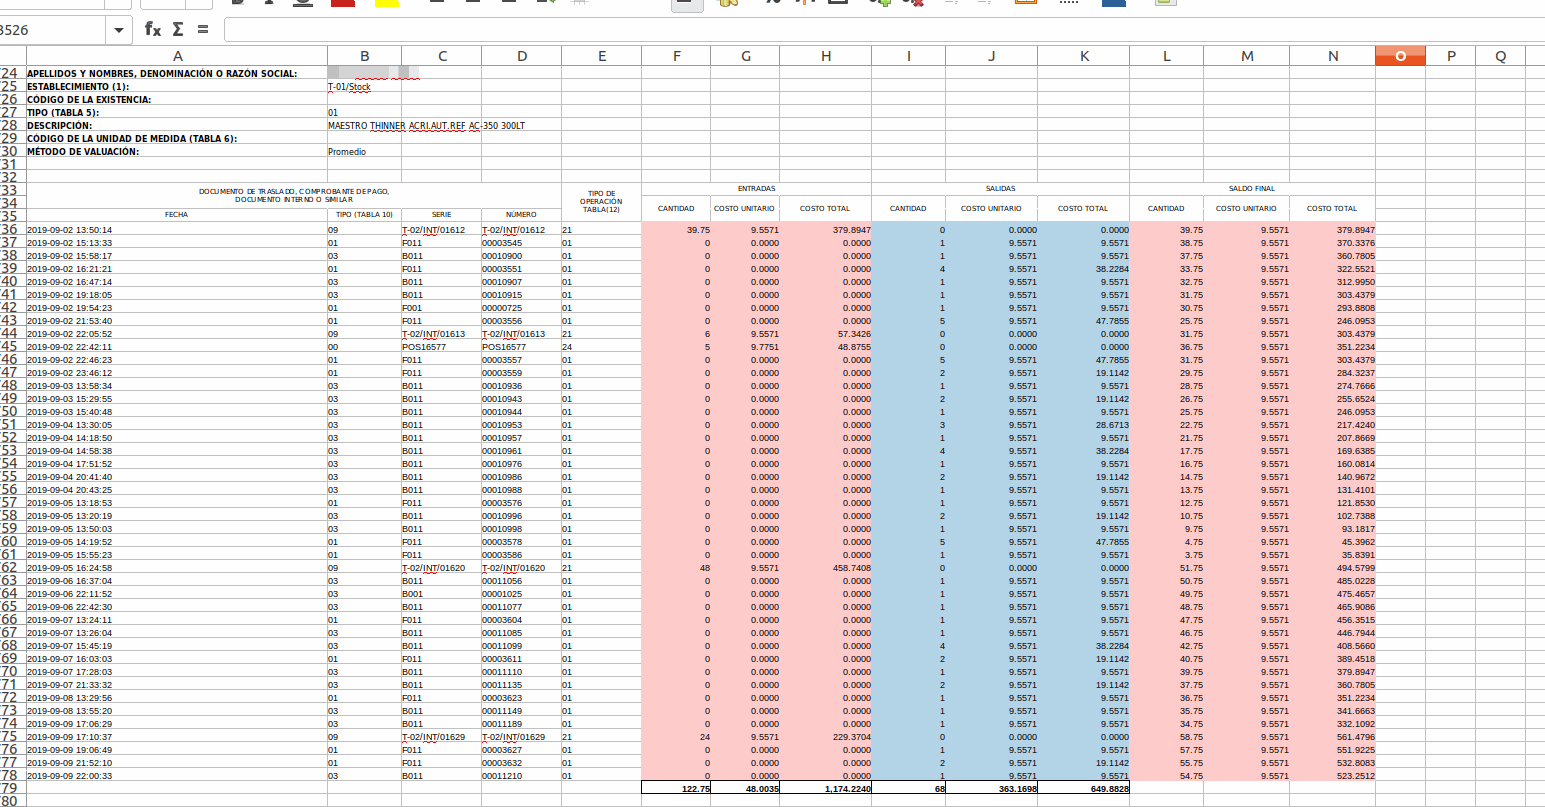Select row 36 by its row header
The width and height of the screenshot is (1545, 807).
click(12, 229)
